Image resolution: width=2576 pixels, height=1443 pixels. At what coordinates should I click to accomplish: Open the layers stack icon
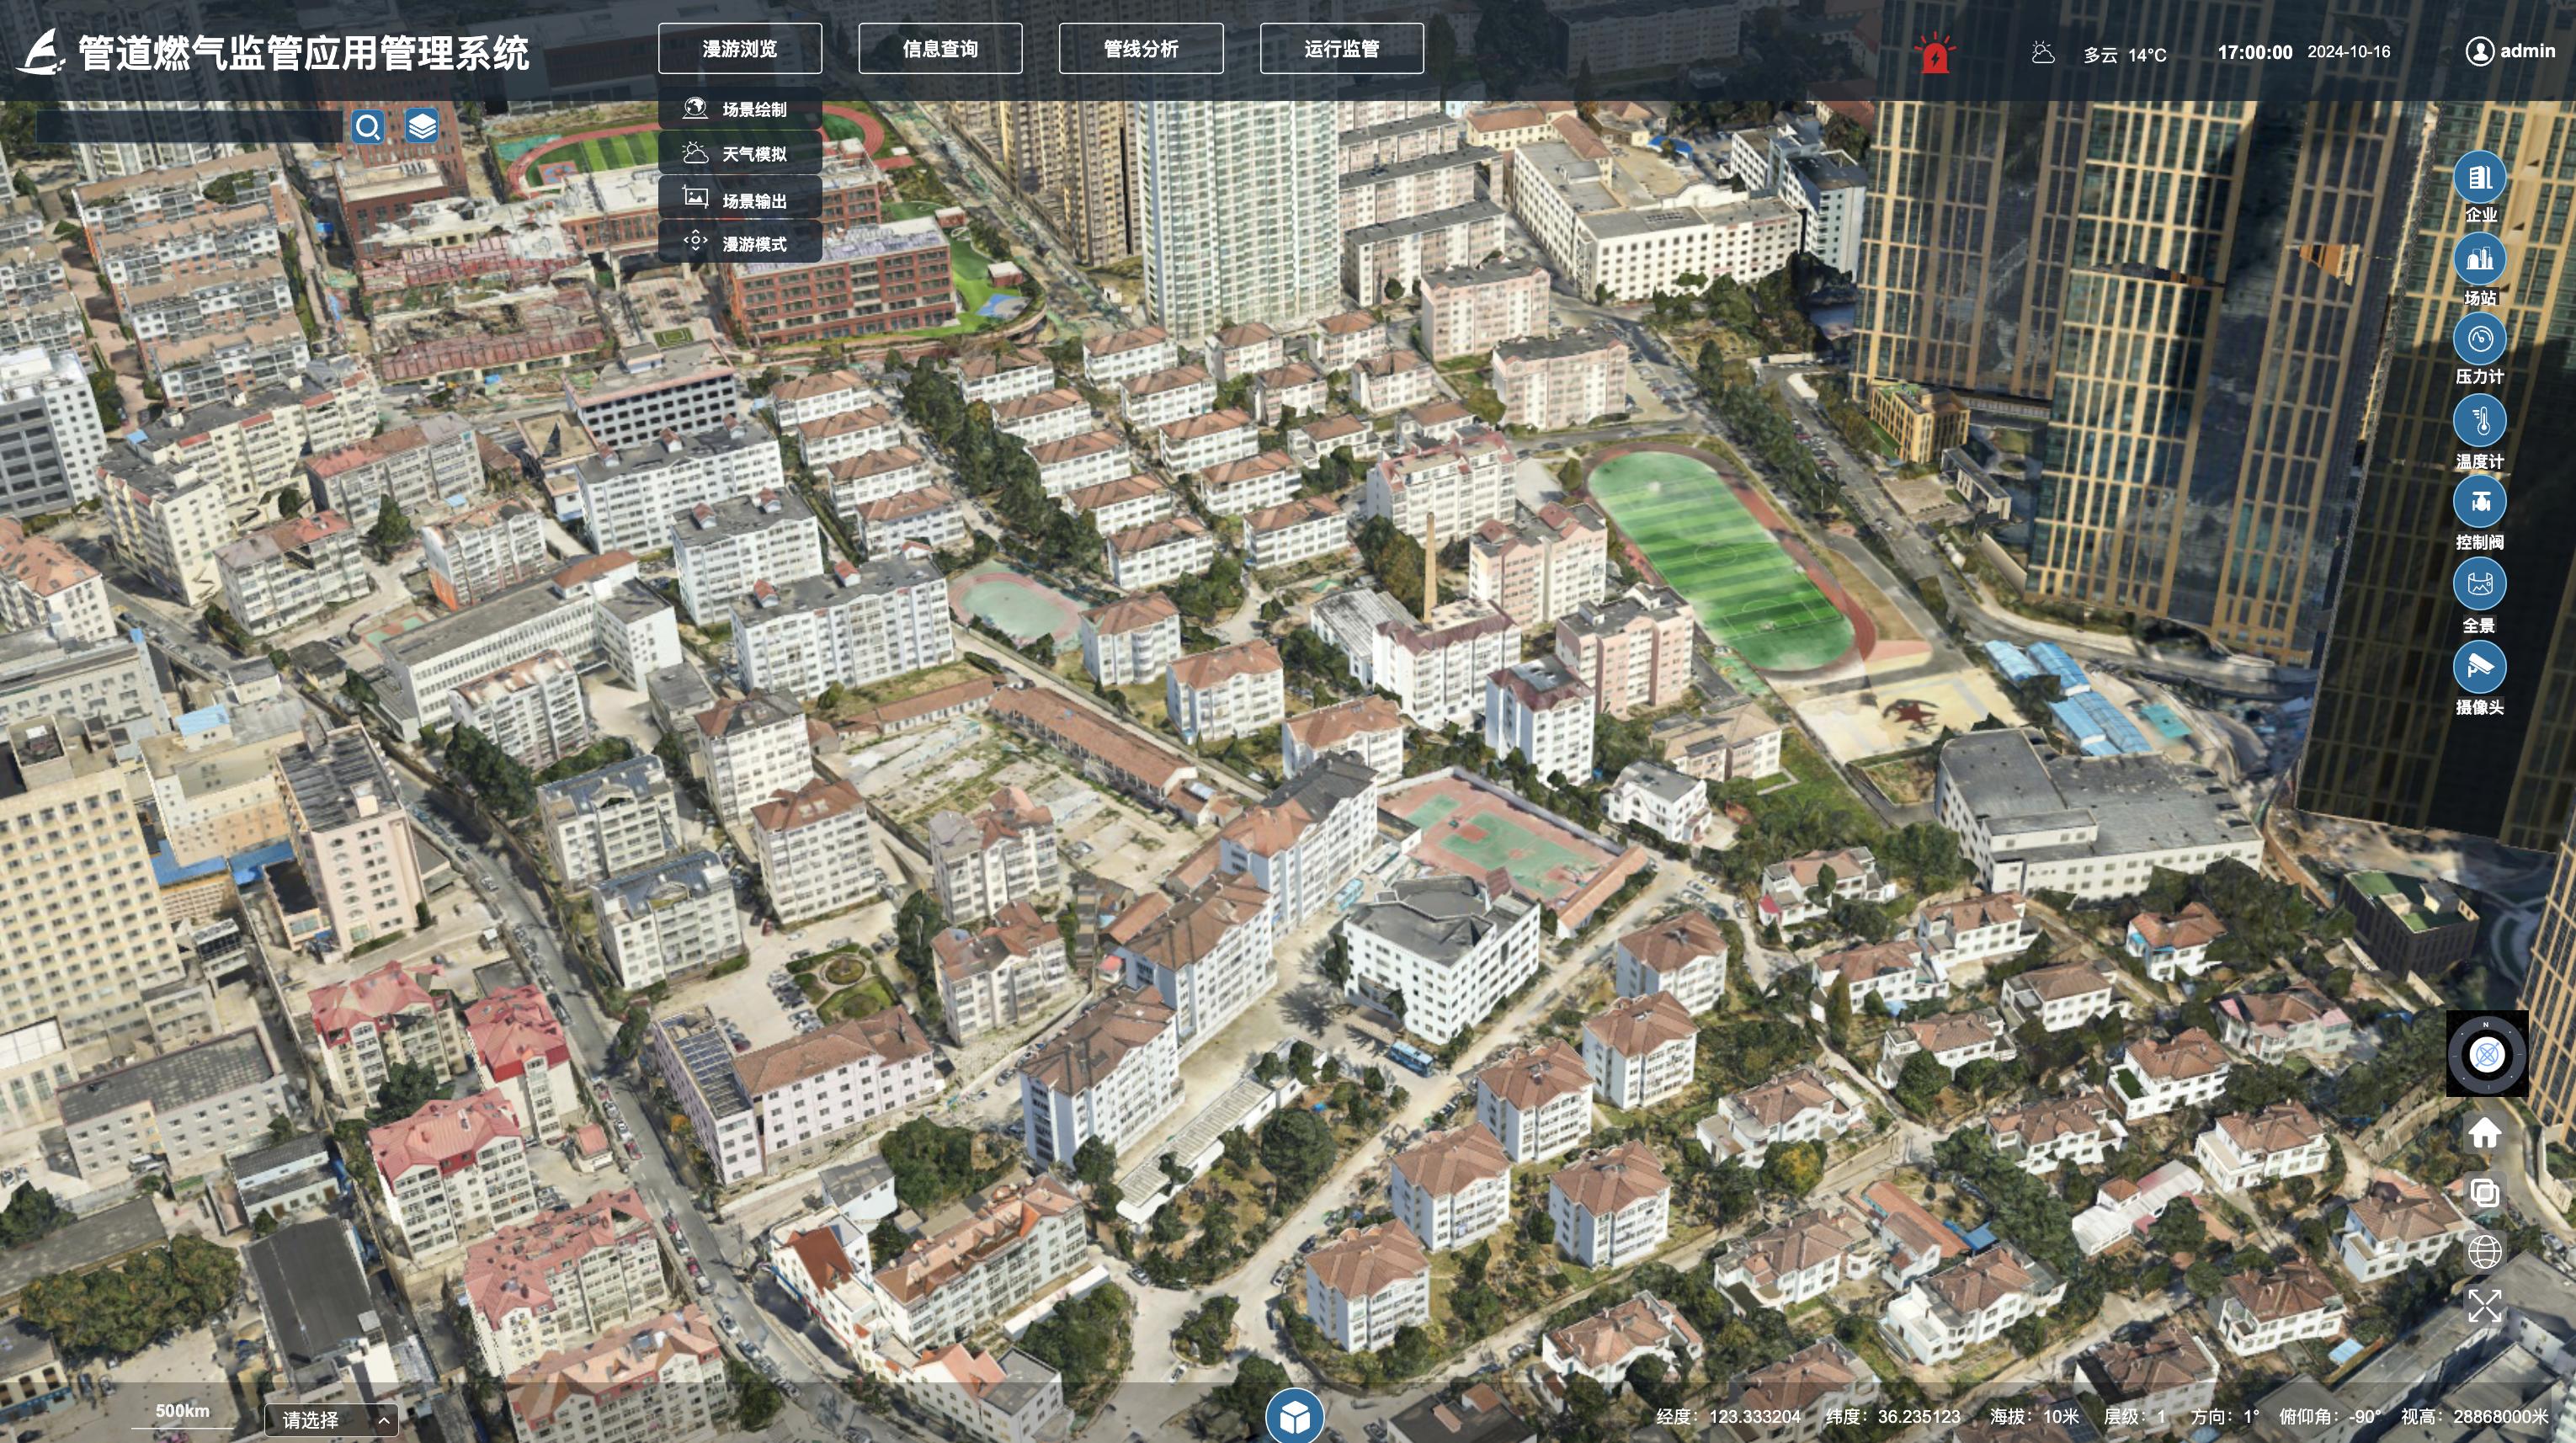point(422,126)
